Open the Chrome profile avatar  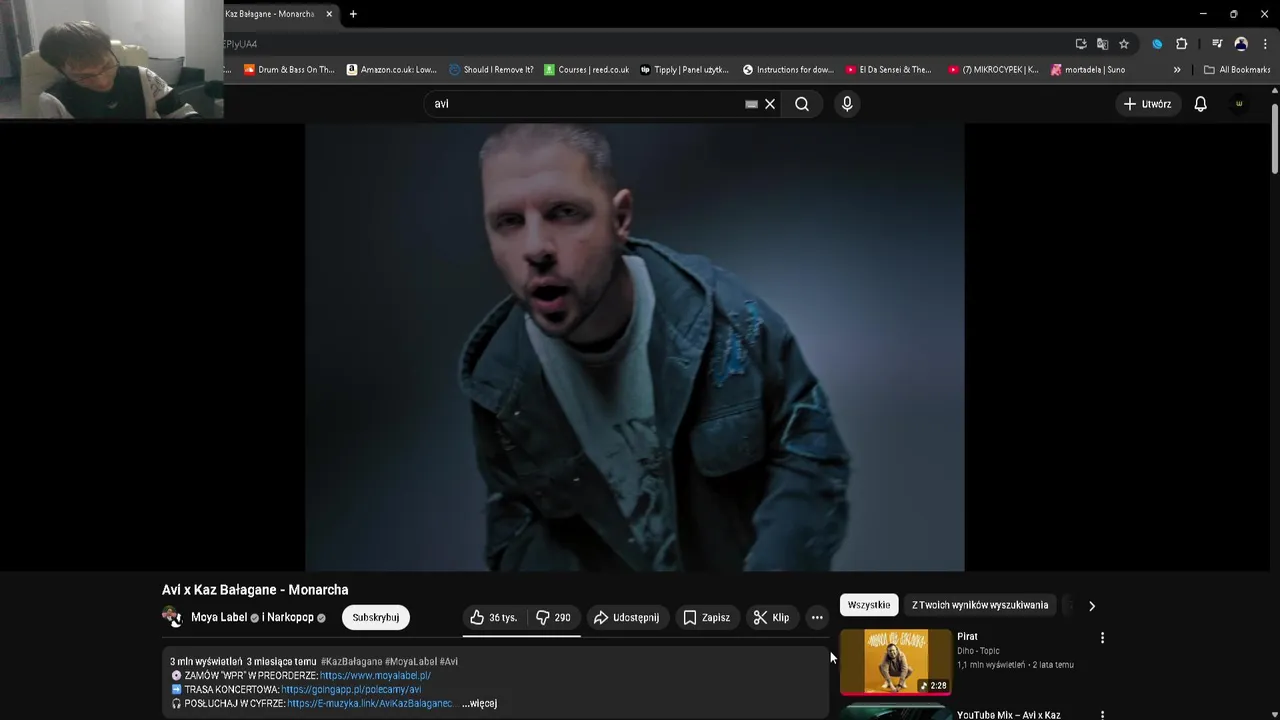1241,44
